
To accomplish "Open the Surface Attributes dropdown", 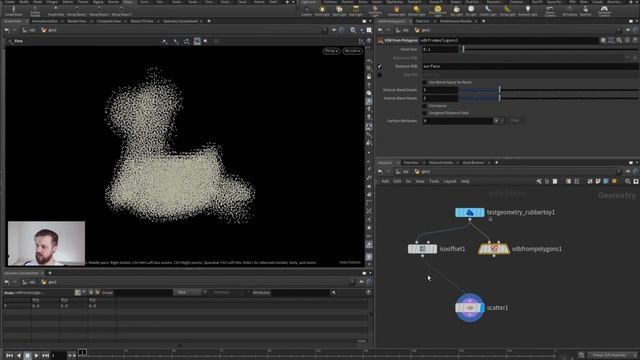I will [496, 121].
